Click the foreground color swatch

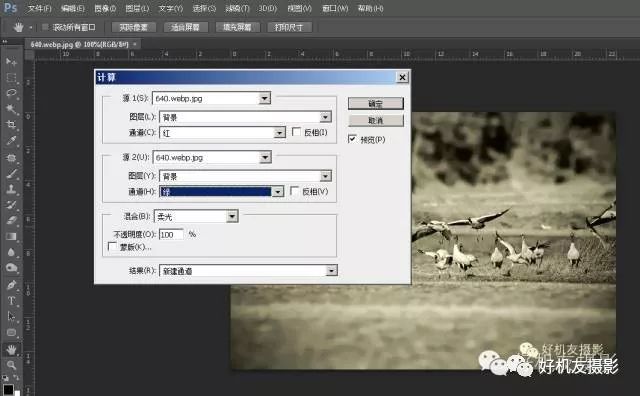[x=8, y=389]
